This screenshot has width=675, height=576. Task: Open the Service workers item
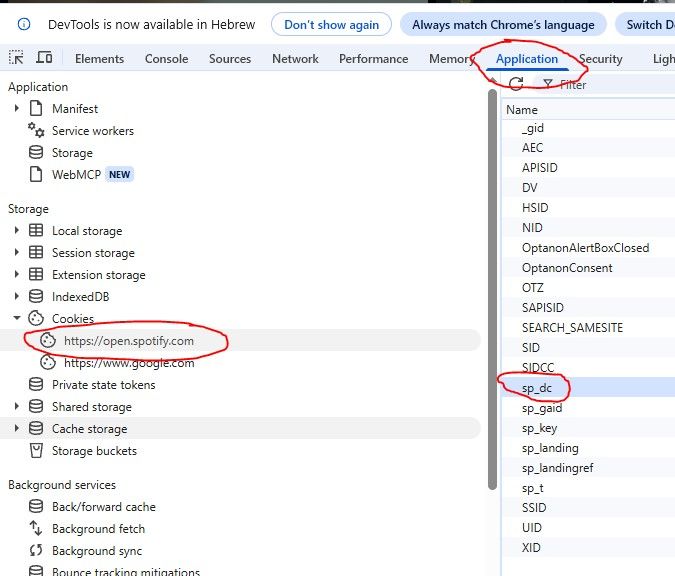pos(93,130)
